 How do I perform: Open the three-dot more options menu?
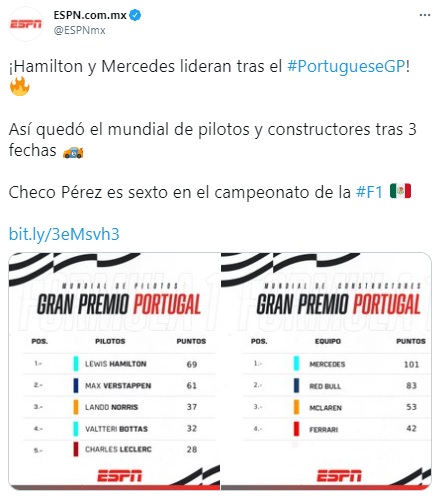[x=424, y=15]
